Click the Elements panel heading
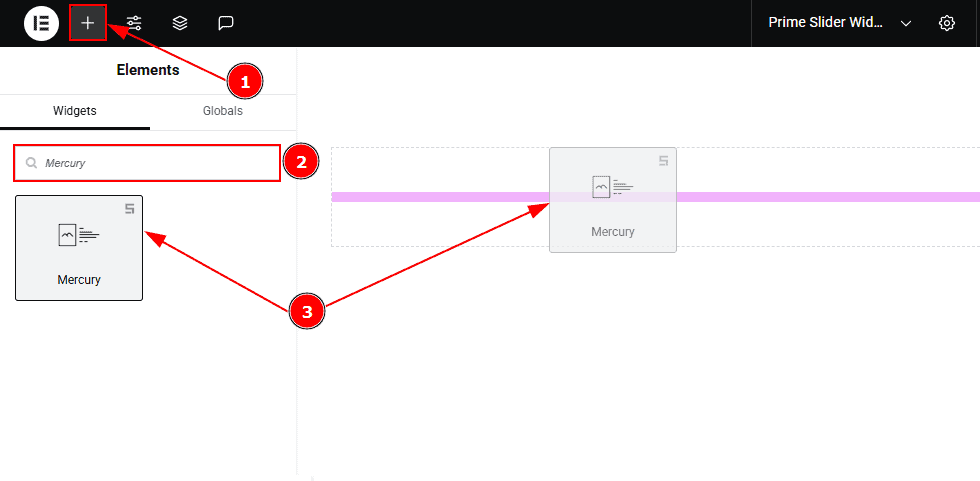The width and height of the screenshot is (980, 481). (148, 70)
